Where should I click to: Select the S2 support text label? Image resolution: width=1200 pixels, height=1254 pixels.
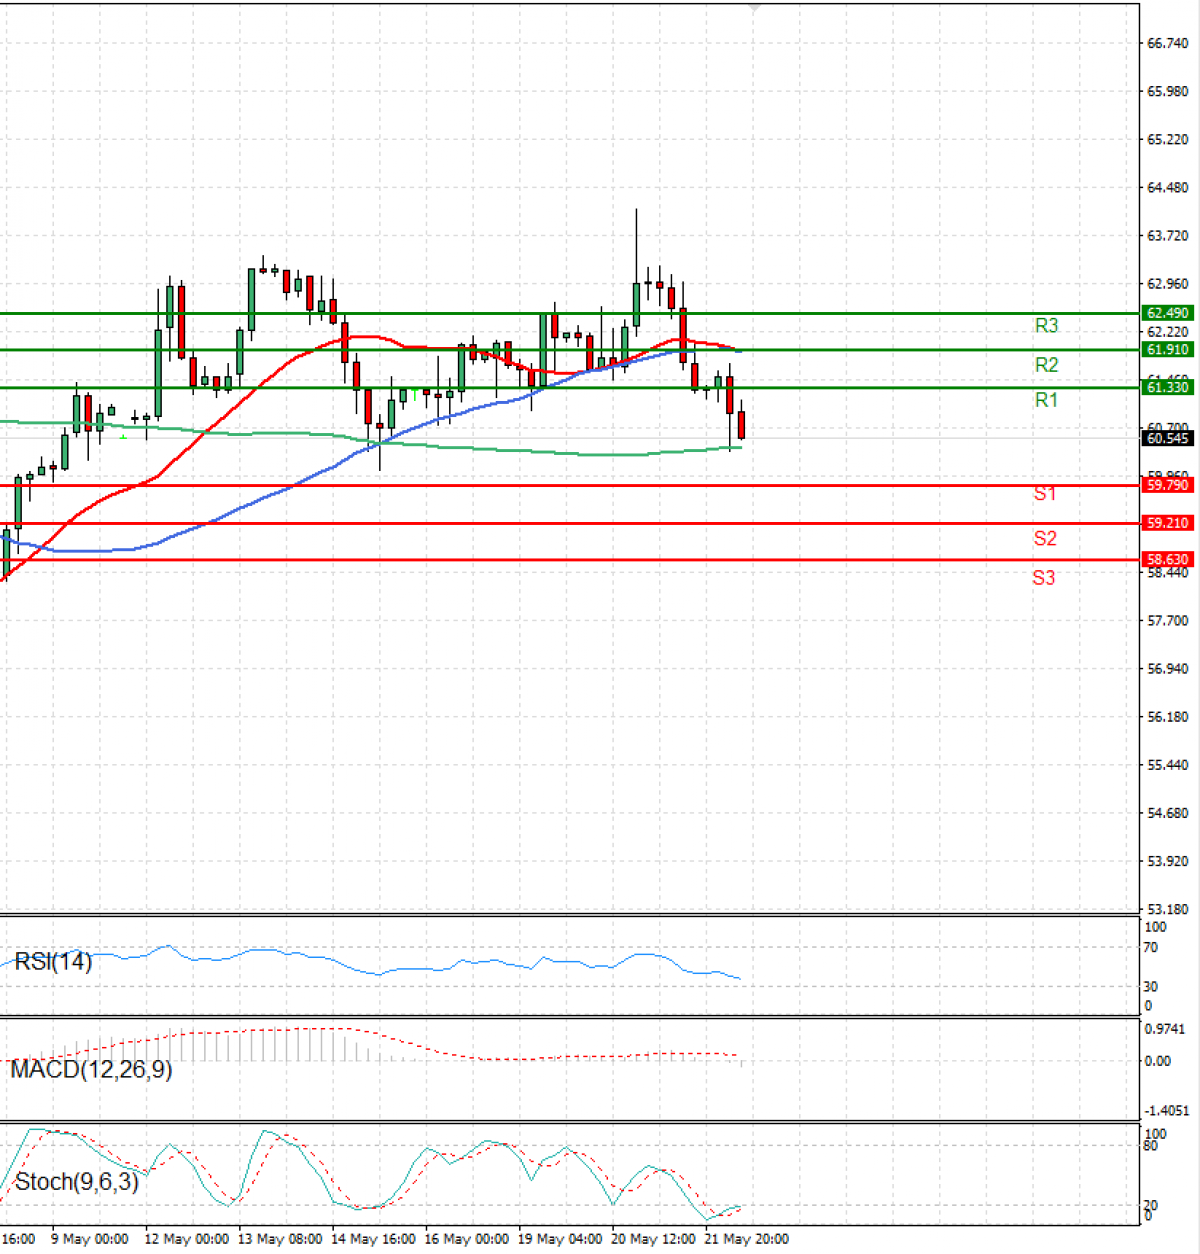point(1044,539)
